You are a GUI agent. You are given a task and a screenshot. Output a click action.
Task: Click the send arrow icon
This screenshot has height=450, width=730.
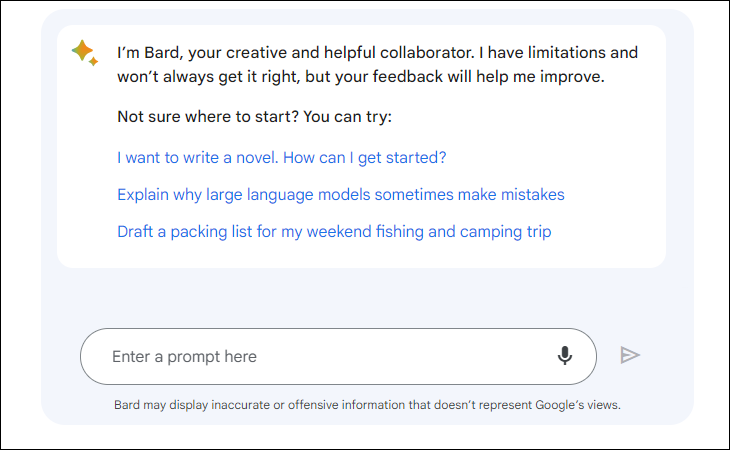click(630, 356)
